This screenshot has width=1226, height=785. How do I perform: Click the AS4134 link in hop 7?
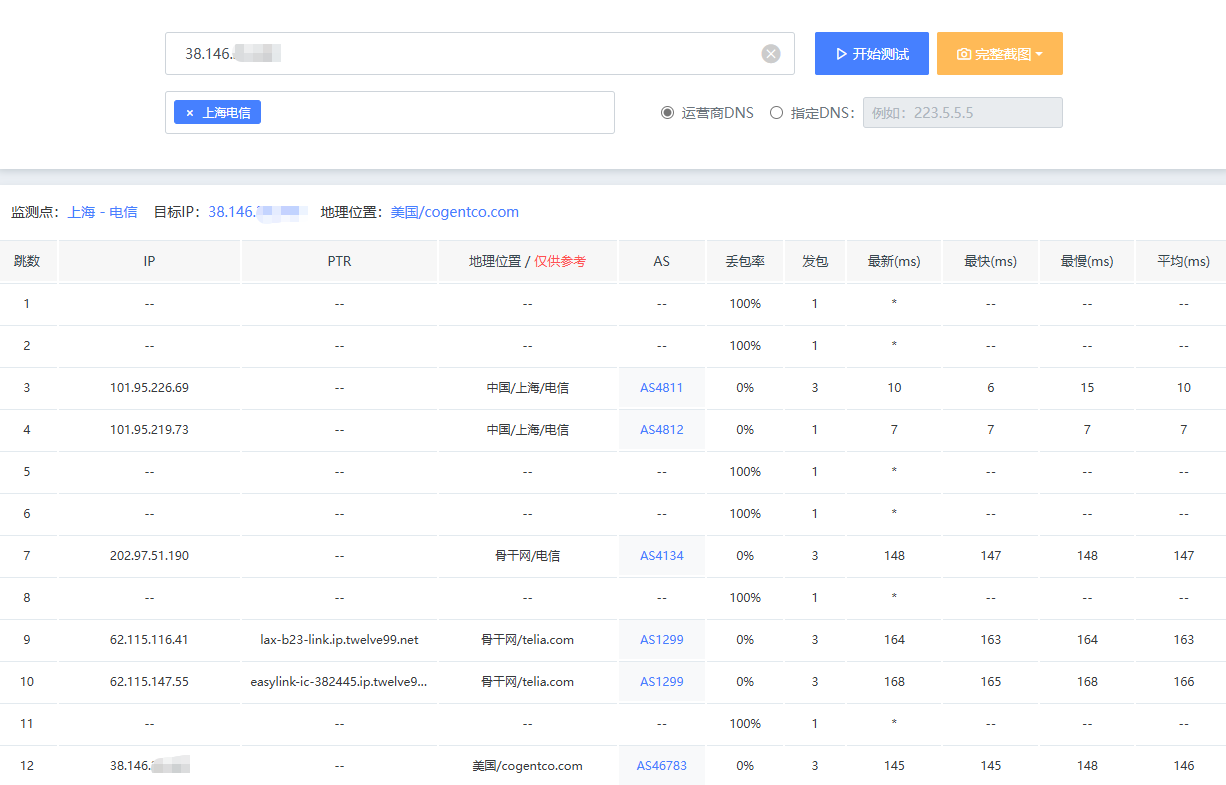(x=661, y=556)
